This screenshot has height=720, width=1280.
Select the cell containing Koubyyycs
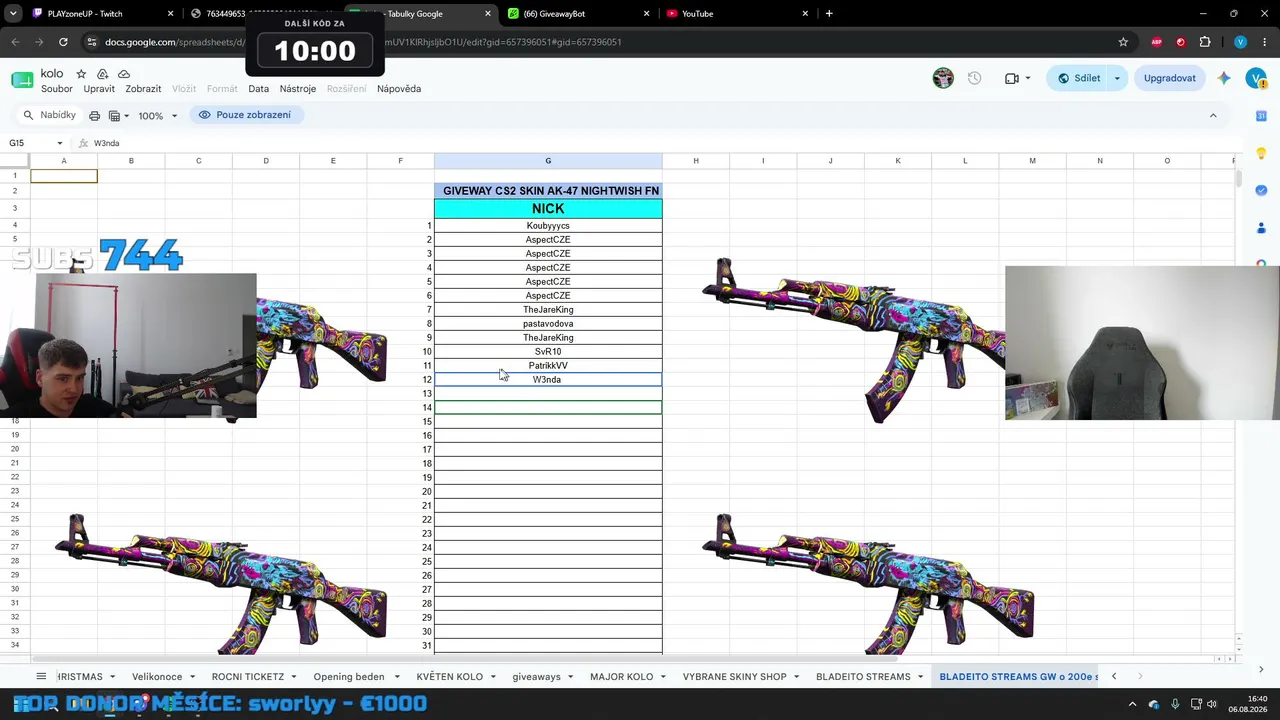[548, 226]
